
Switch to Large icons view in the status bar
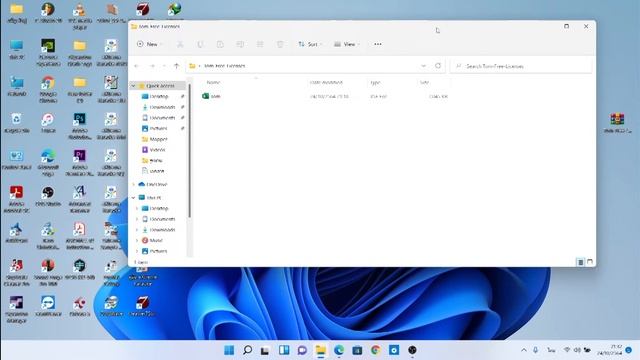(x=590, y=262)
